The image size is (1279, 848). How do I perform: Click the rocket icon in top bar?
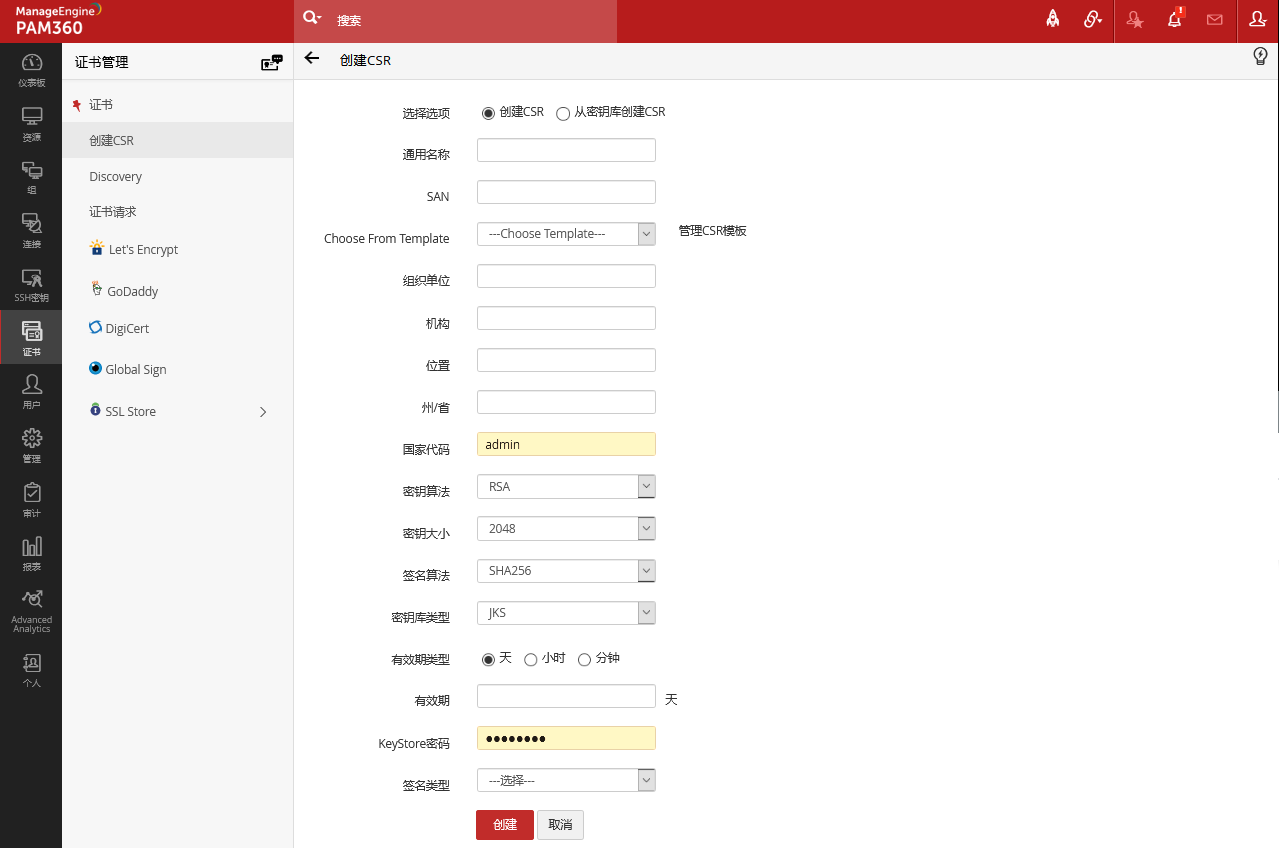tap(1052, 20)
